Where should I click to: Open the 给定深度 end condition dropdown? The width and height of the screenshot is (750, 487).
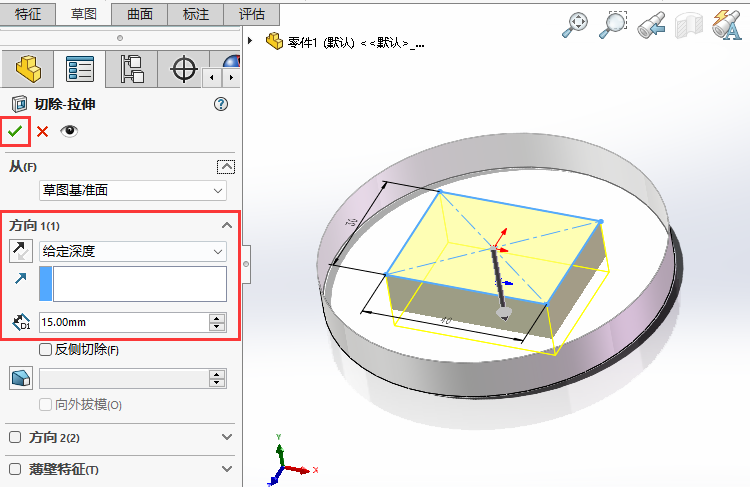(132, 251)
